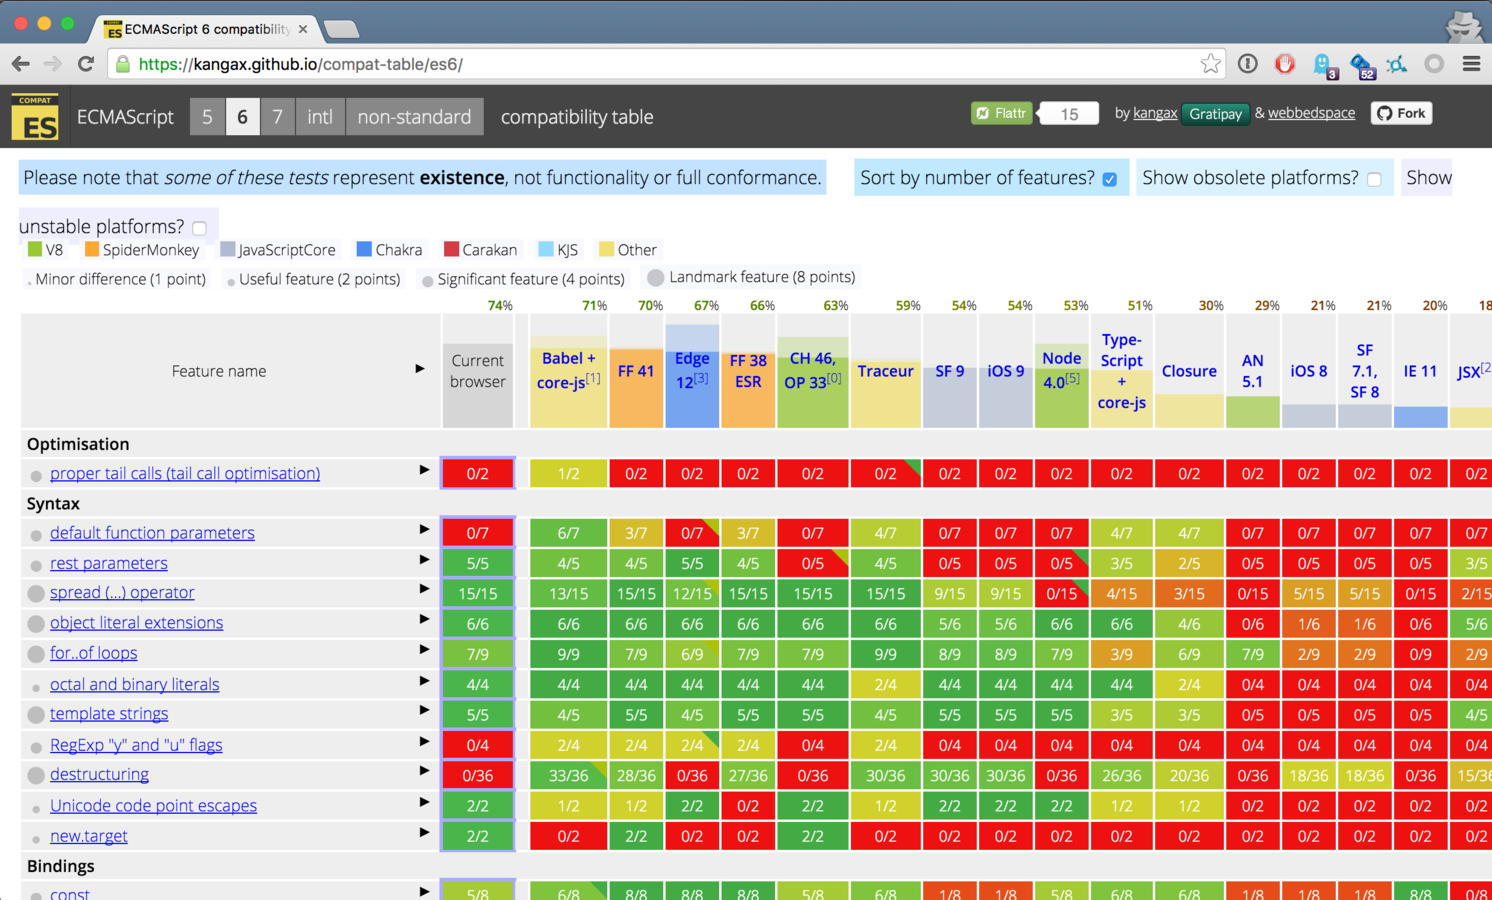Expand spread operator row arrow
1492x900 pixels.
424,589
